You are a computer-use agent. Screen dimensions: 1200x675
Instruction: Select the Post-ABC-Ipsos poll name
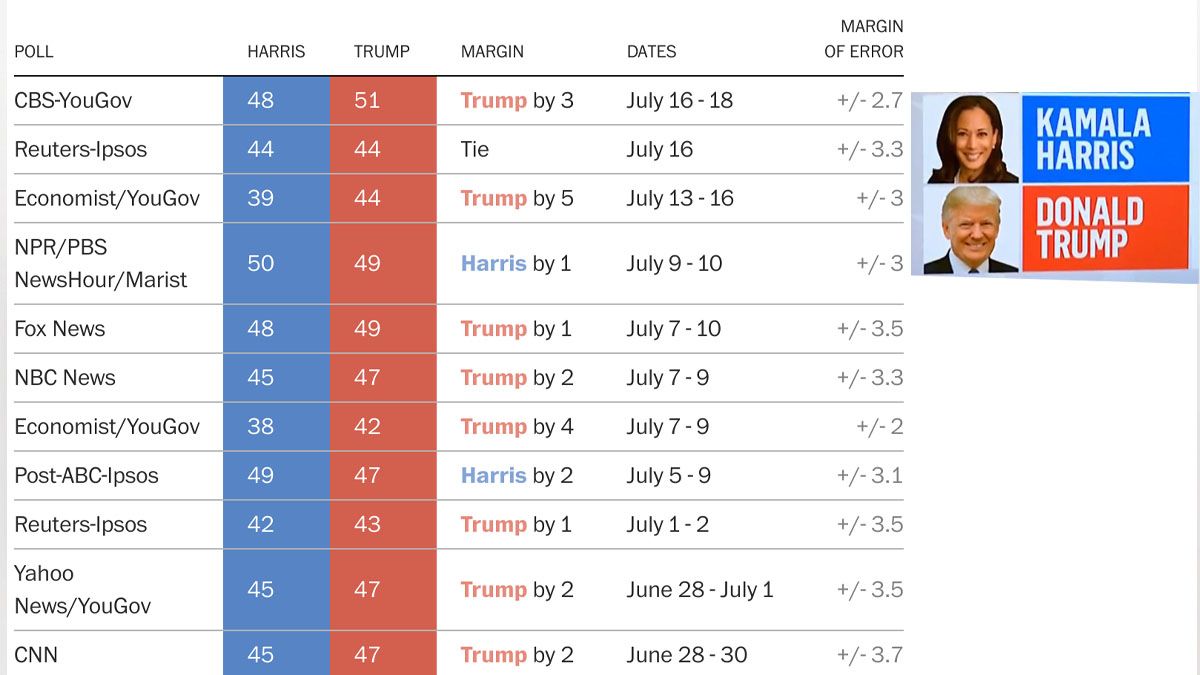pyautogui.click(x=86, y=476)
